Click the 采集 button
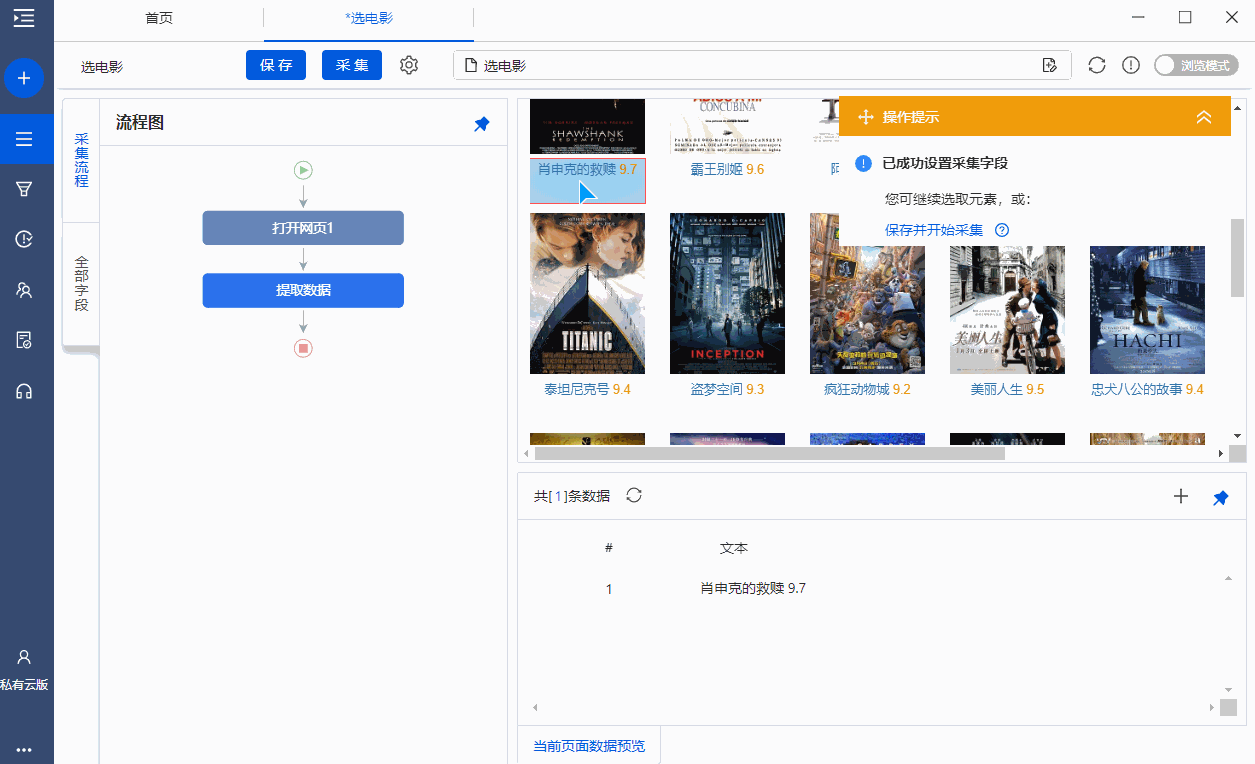Viewport: 1255px width, 764px height. pos(352,65)
